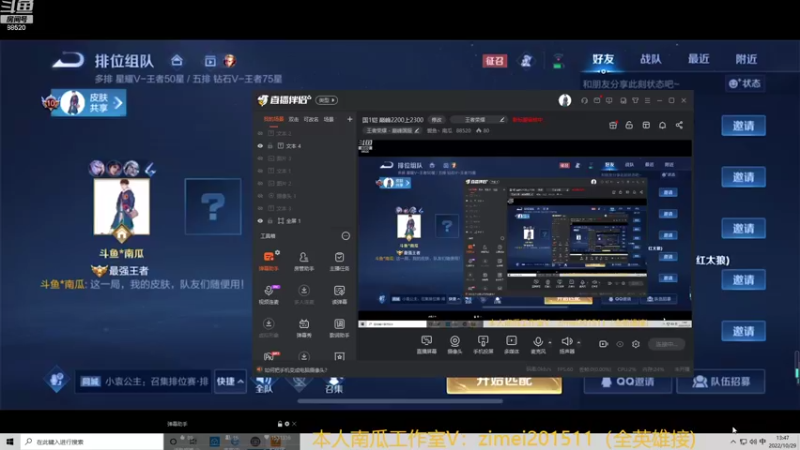
Task: Open the 主播任务 tool
Action: point(339,260)
